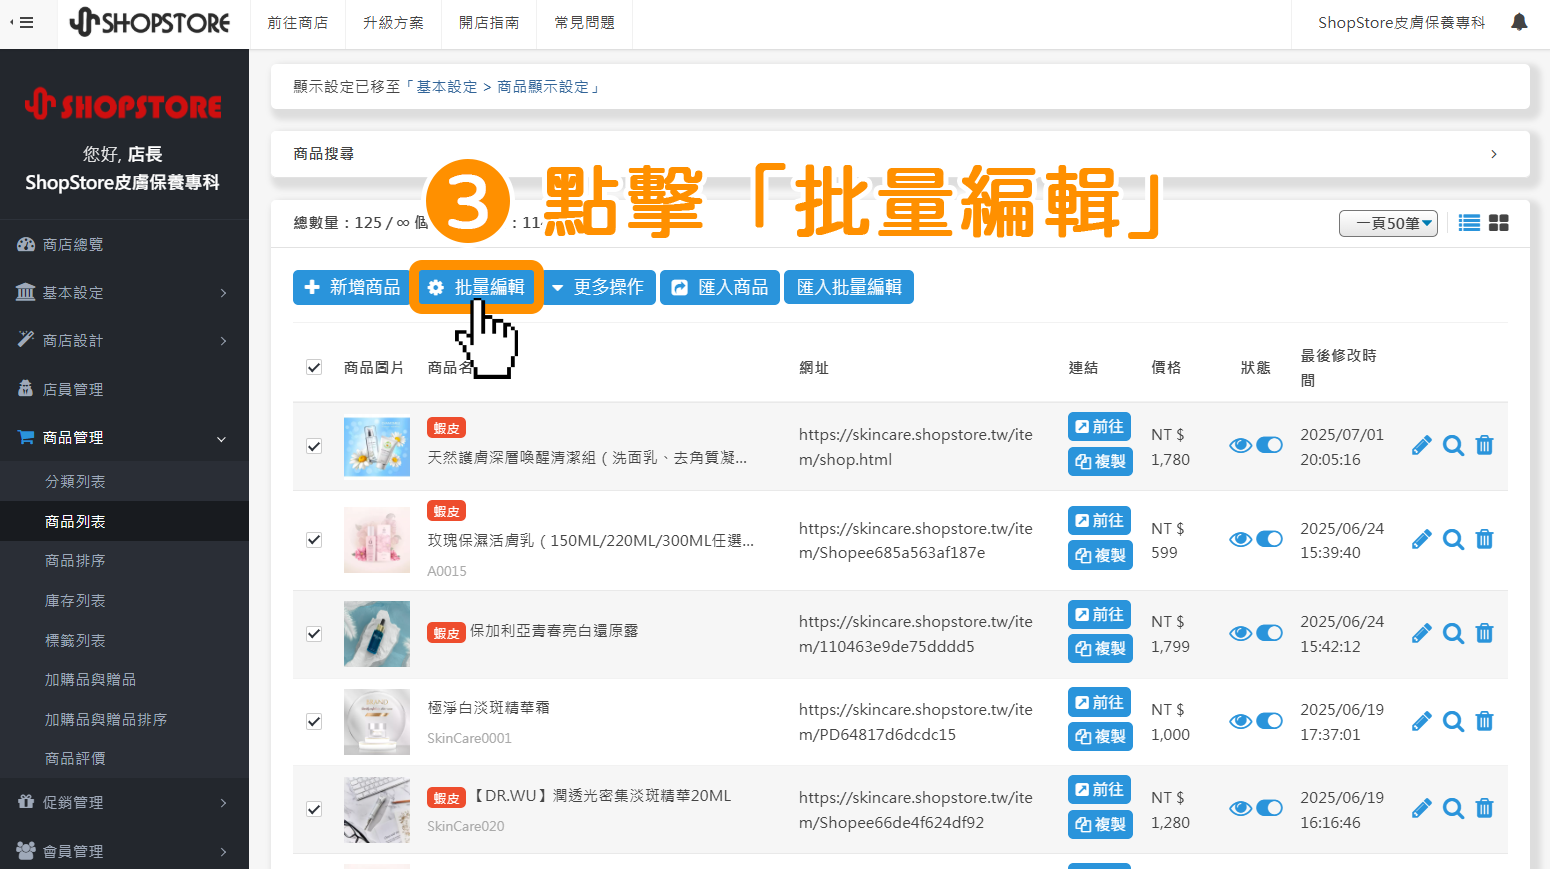Delete 極淨白淡斑精華霜 with trash icon
The width and height of the screenshot is (1550, 869).
point(1485,721)
